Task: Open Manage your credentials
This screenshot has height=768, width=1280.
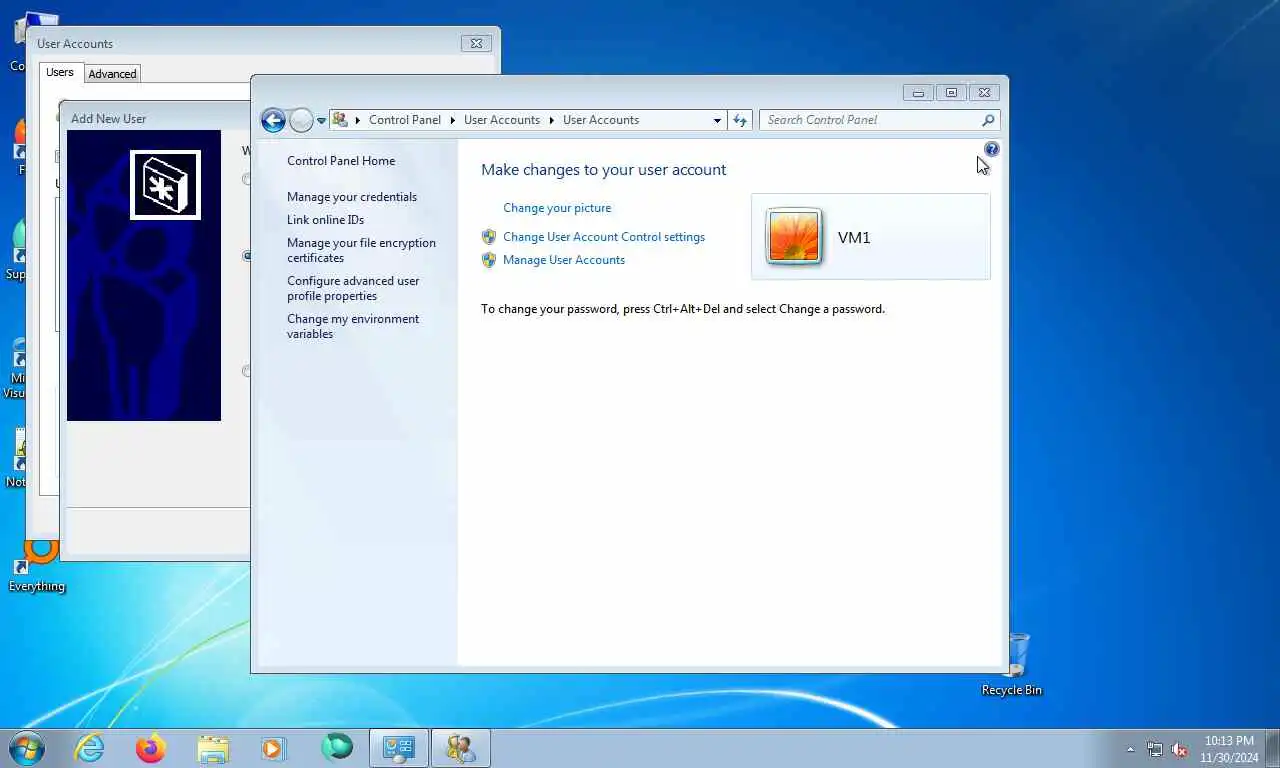Action: point(352,197)
